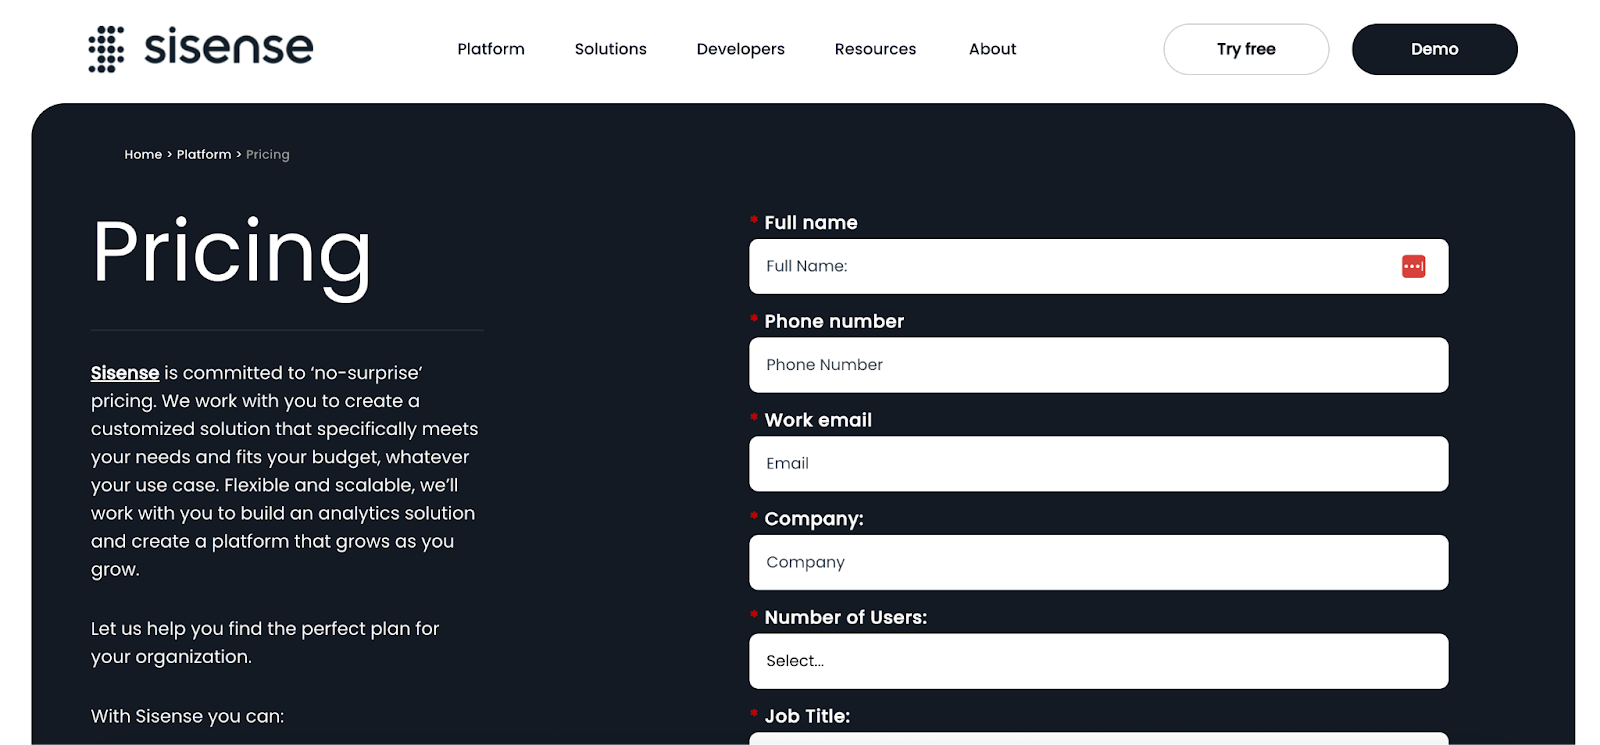Click the Pricing page heading
Image resolution: width=1600 pixels, height=745 pixels.
pos(231,255)
